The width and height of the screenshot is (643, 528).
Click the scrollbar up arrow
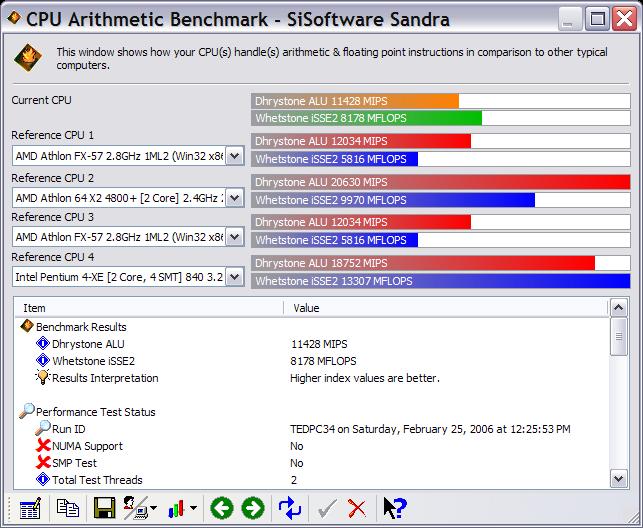point(619,307)
